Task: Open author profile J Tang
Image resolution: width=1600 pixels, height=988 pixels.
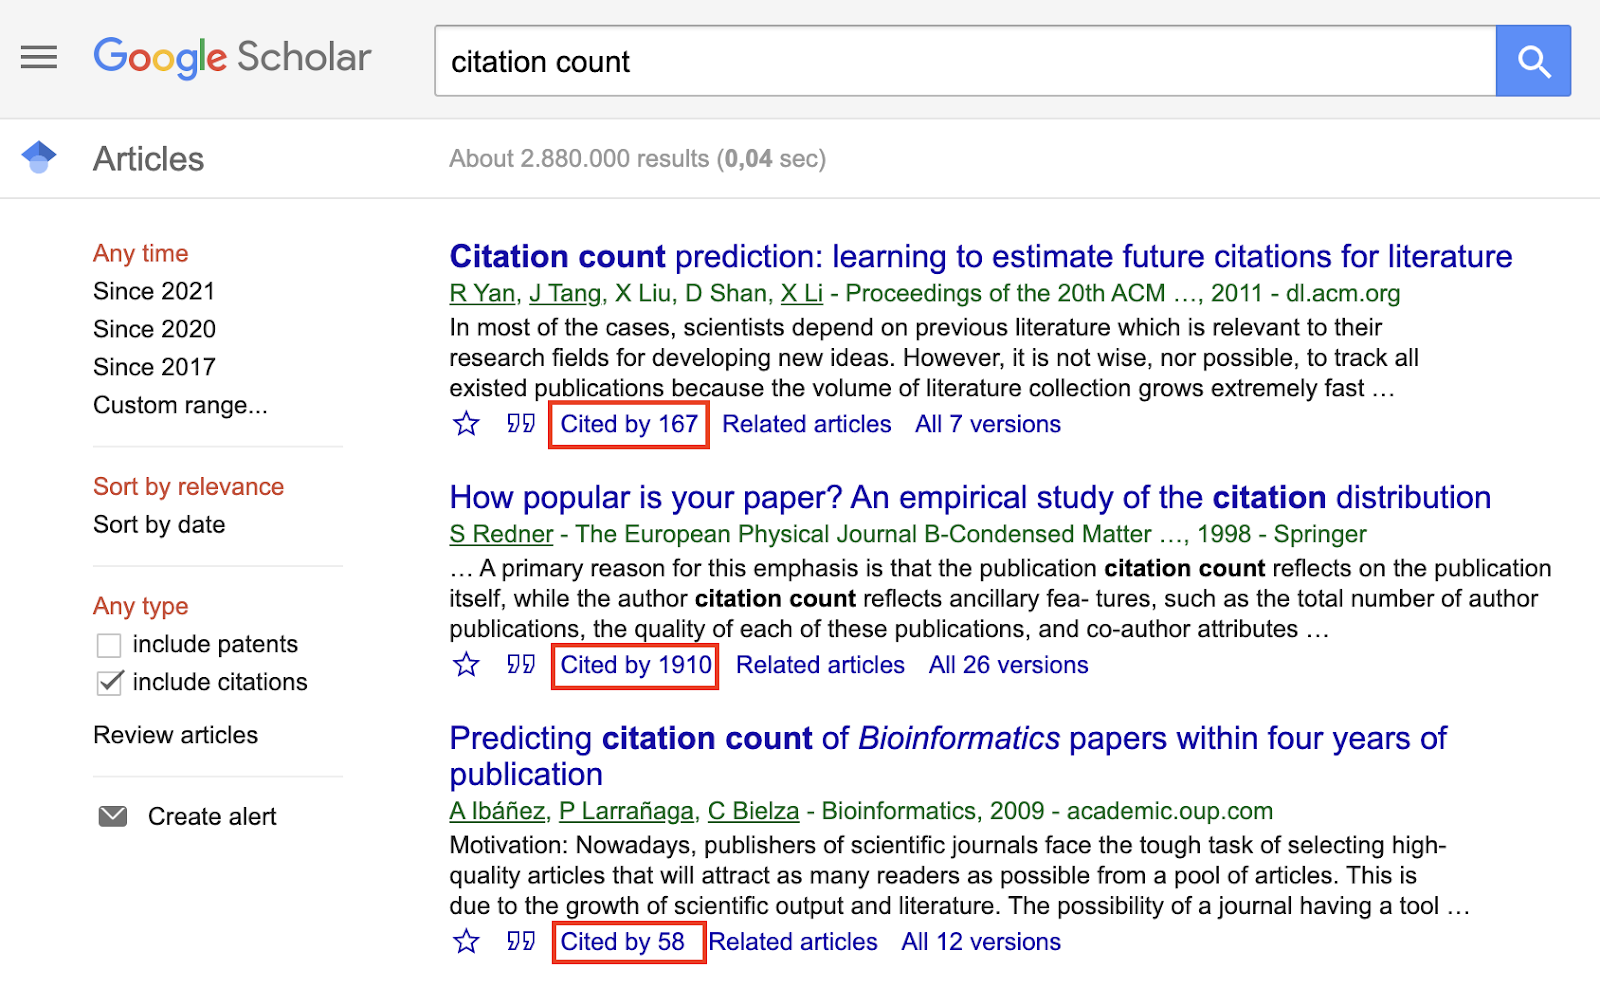Action: click(565, 293)
